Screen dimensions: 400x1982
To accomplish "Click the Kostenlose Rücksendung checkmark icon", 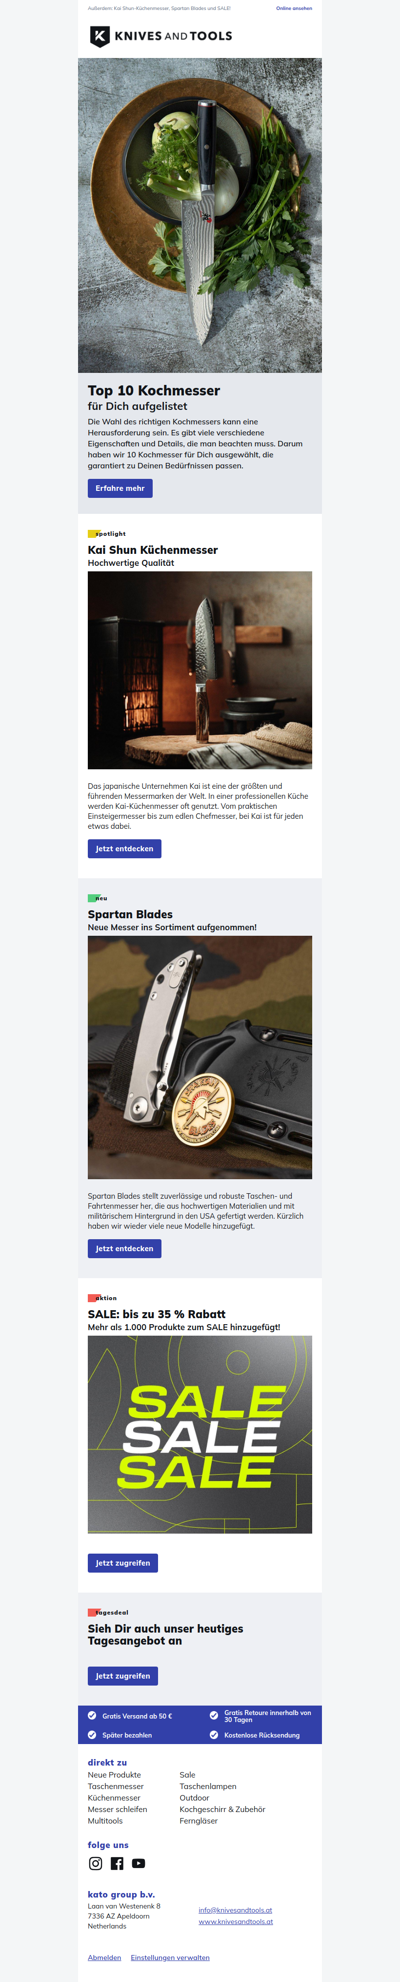I will point(214,1735).
